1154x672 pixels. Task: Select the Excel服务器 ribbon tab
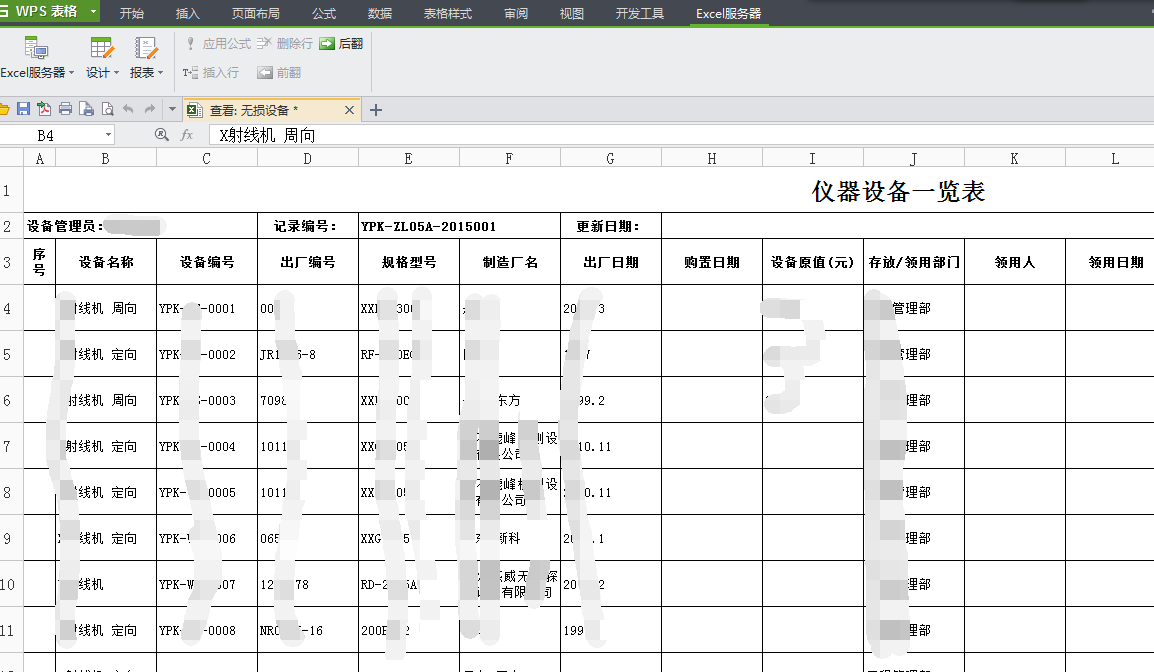[x=729, y=13]
